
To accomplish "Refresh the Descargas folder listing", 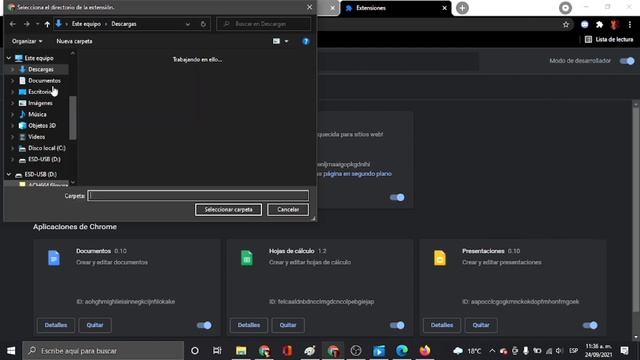I will tap(203, 24).
